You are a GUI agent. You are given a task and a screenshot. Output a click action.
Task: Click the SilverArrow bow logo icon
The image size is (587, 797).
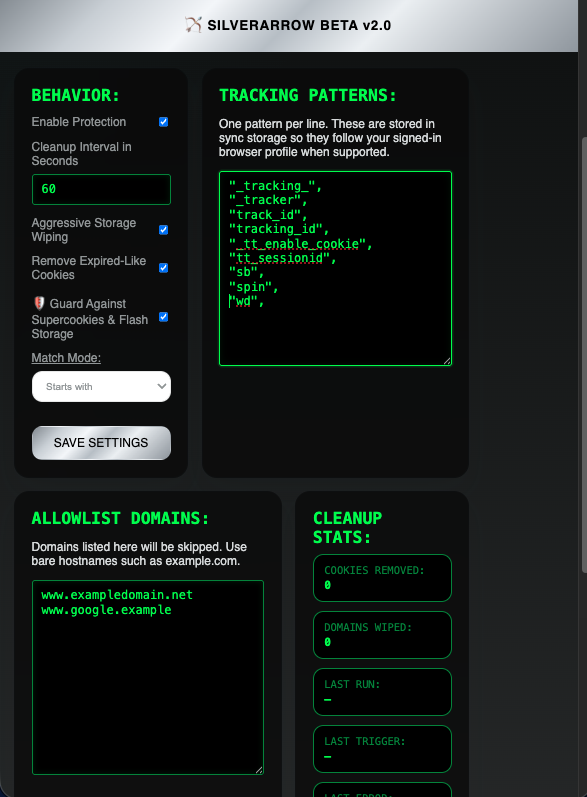point(193,24)
